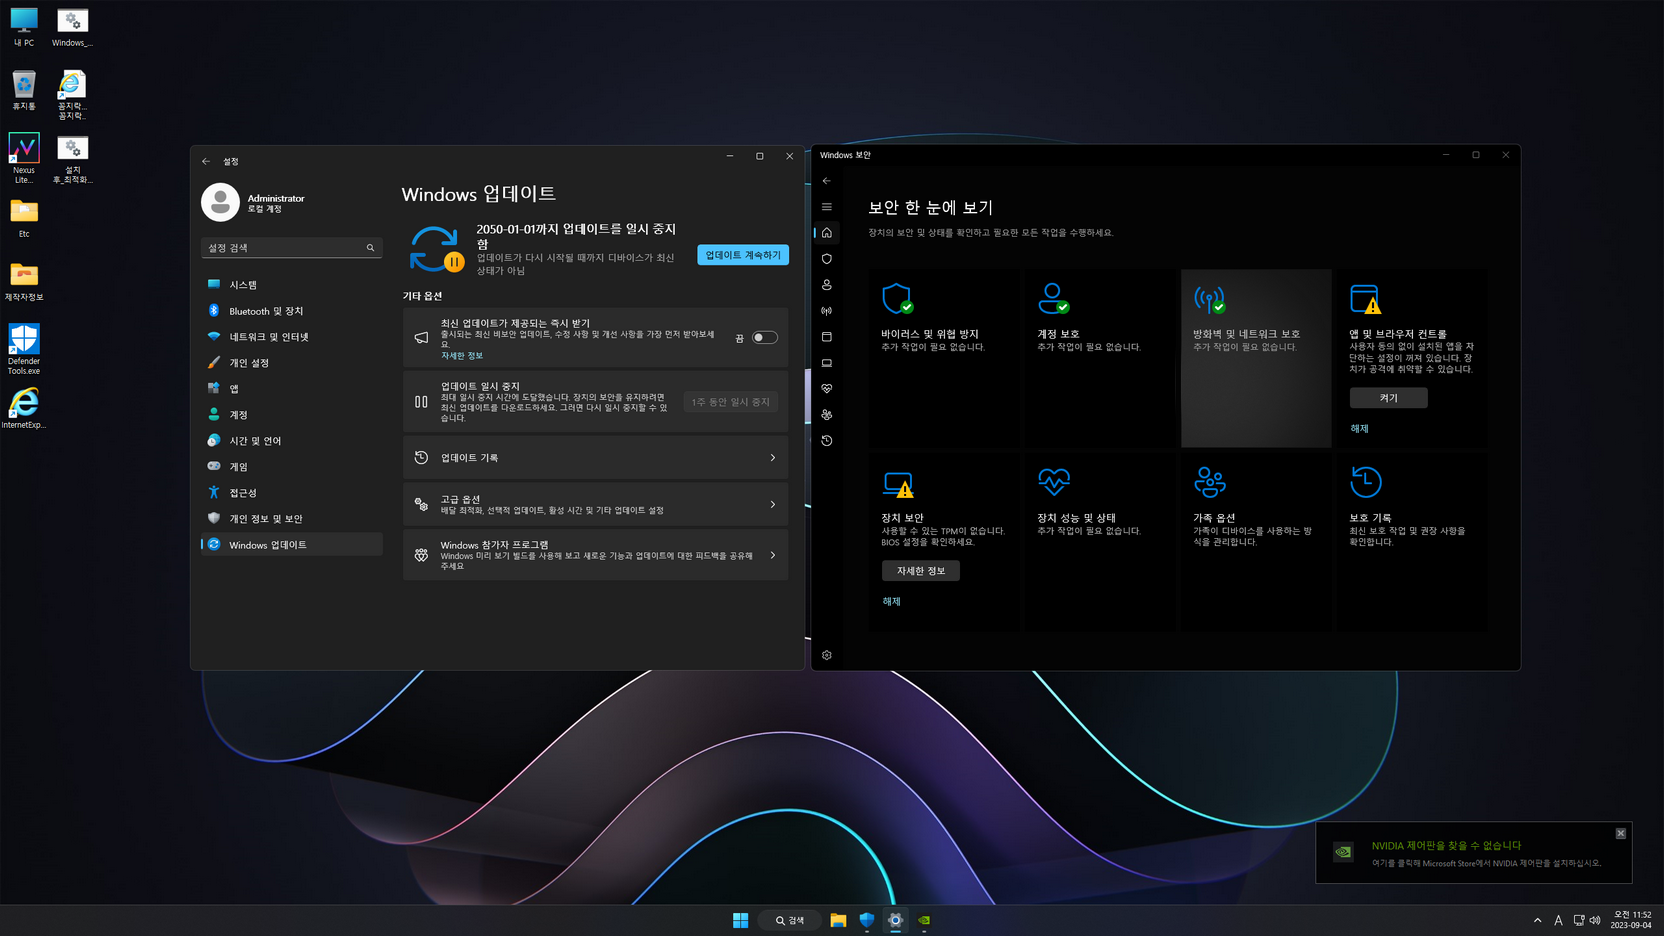The width and height of the screenshot is (1664, 936).
Task: Click 해제 link under 앱 및 브라우저 컨트롤
Action: coord(1359,429)
